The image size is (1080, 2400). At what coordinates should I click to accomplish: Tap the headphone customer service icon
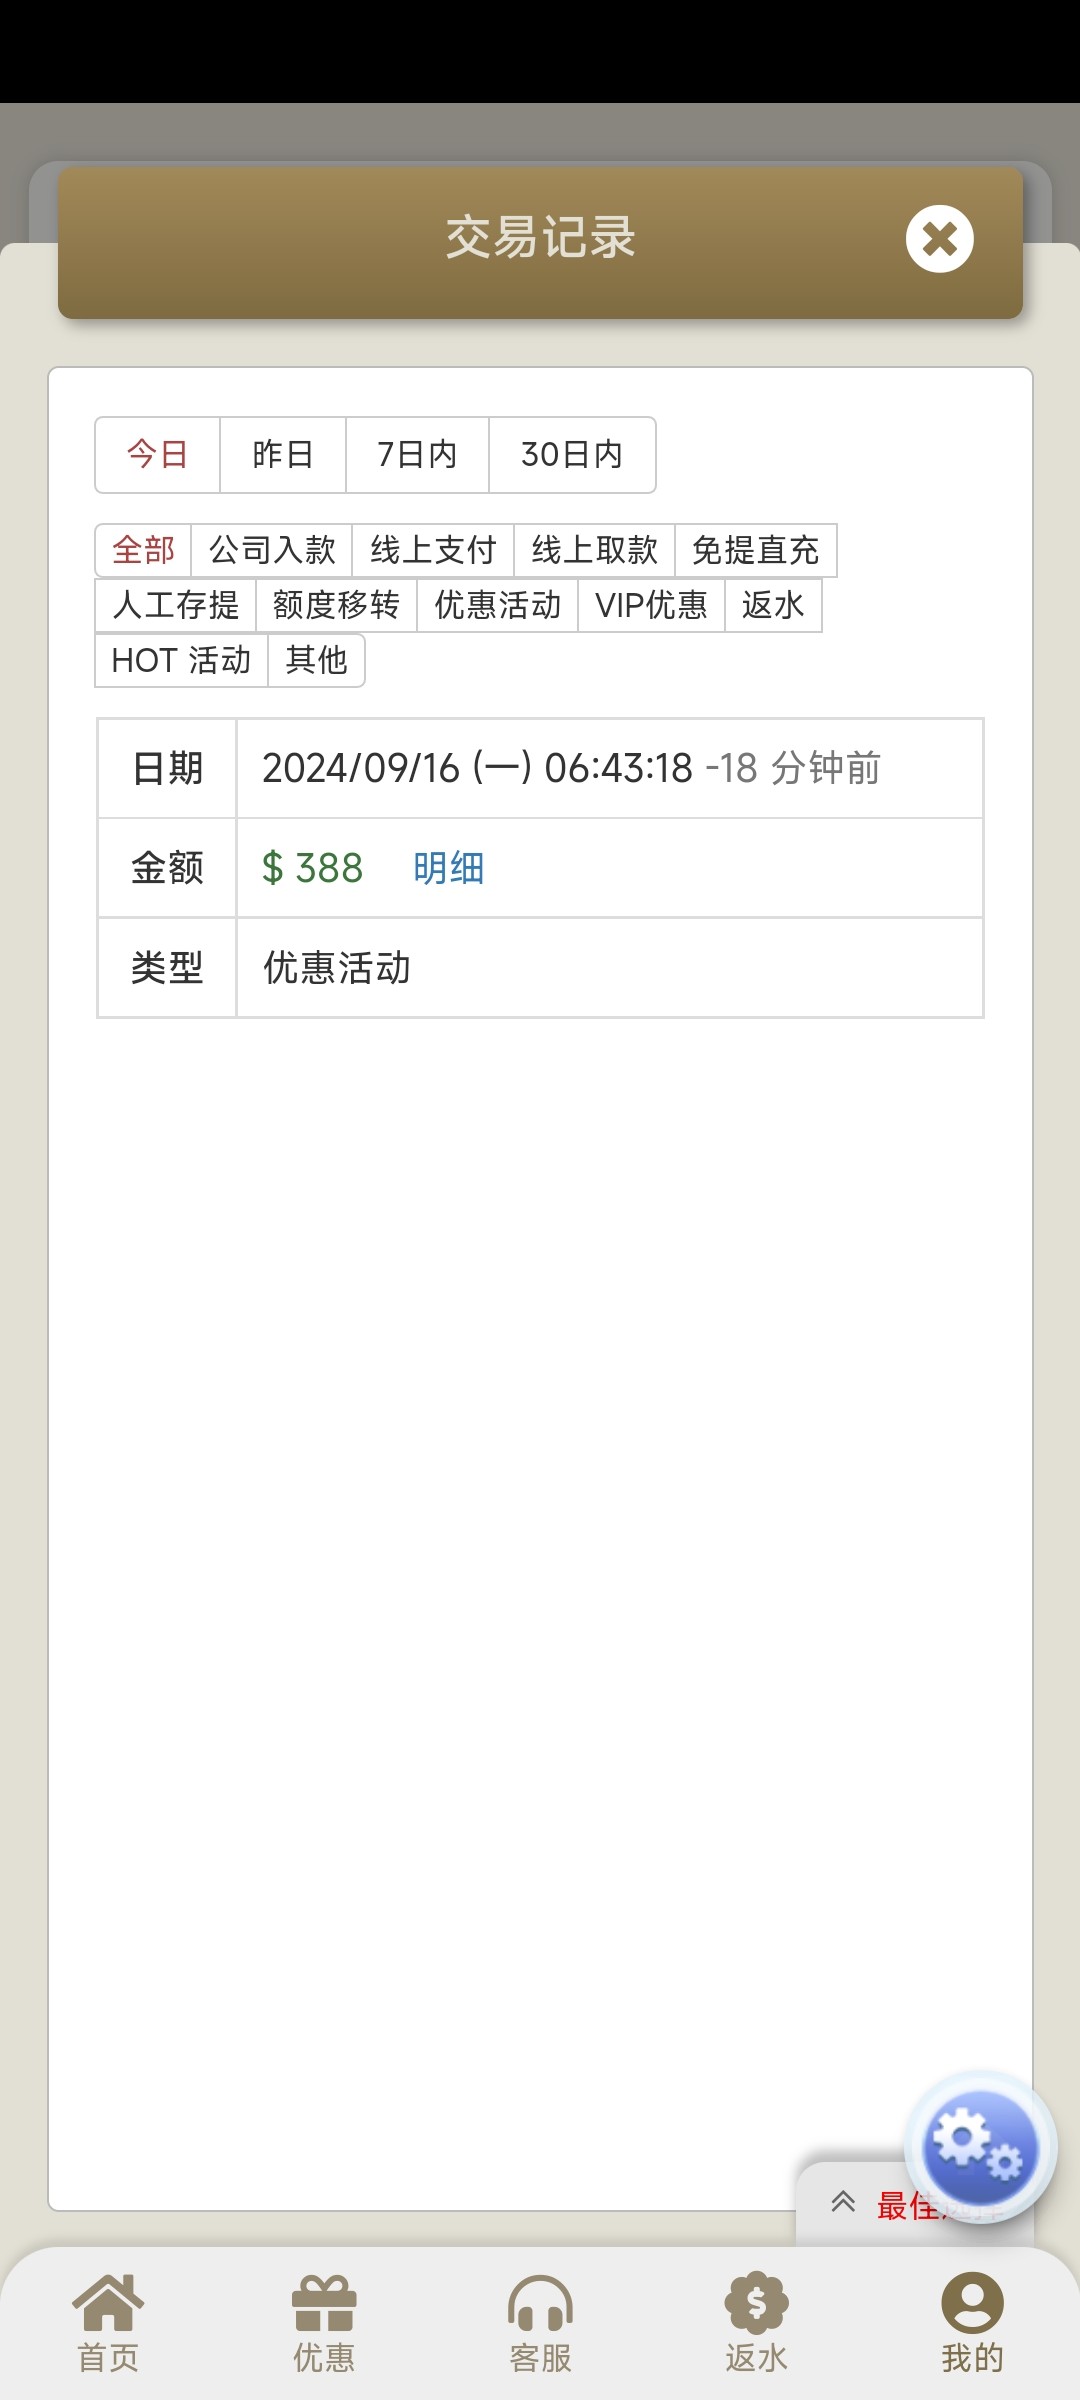(540, 2322)
